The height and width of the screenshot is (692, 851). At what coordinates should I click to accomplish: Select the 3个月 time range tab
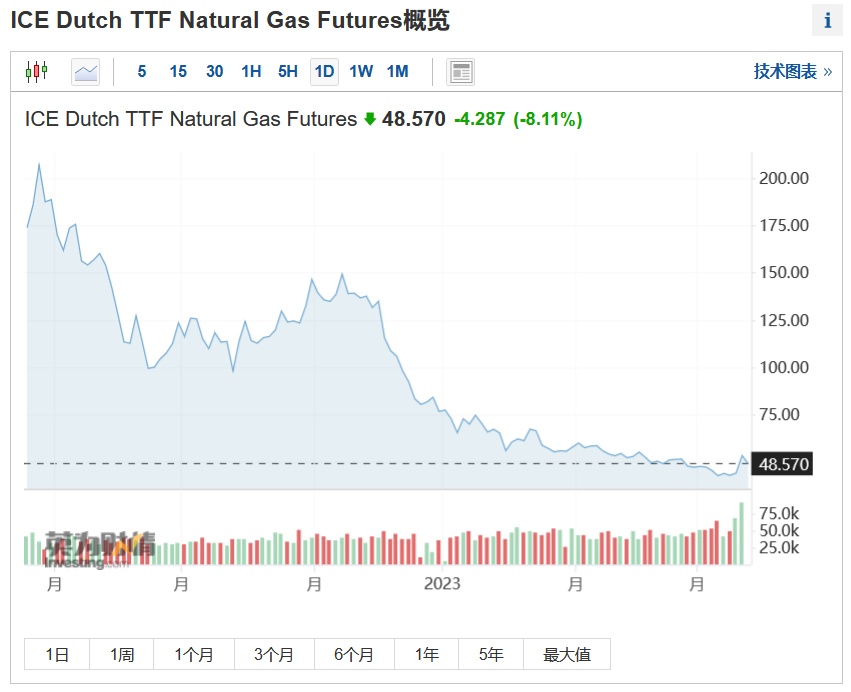(x=274, y=655)
